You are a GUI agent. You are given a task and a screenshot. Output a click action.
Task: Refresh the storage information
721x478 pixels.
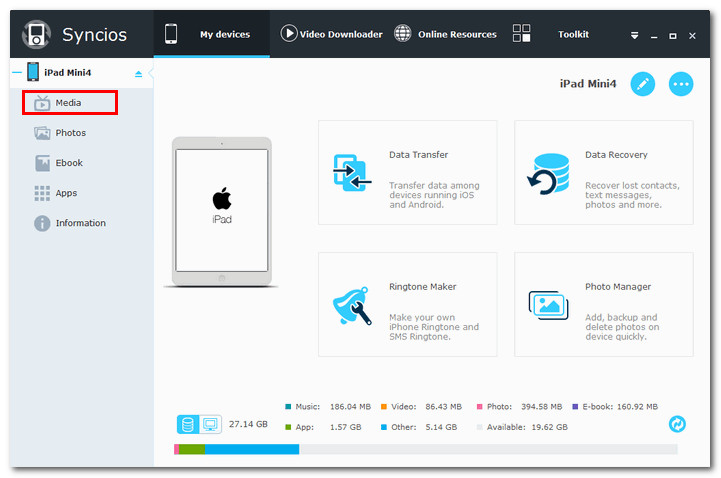(677, 424)
